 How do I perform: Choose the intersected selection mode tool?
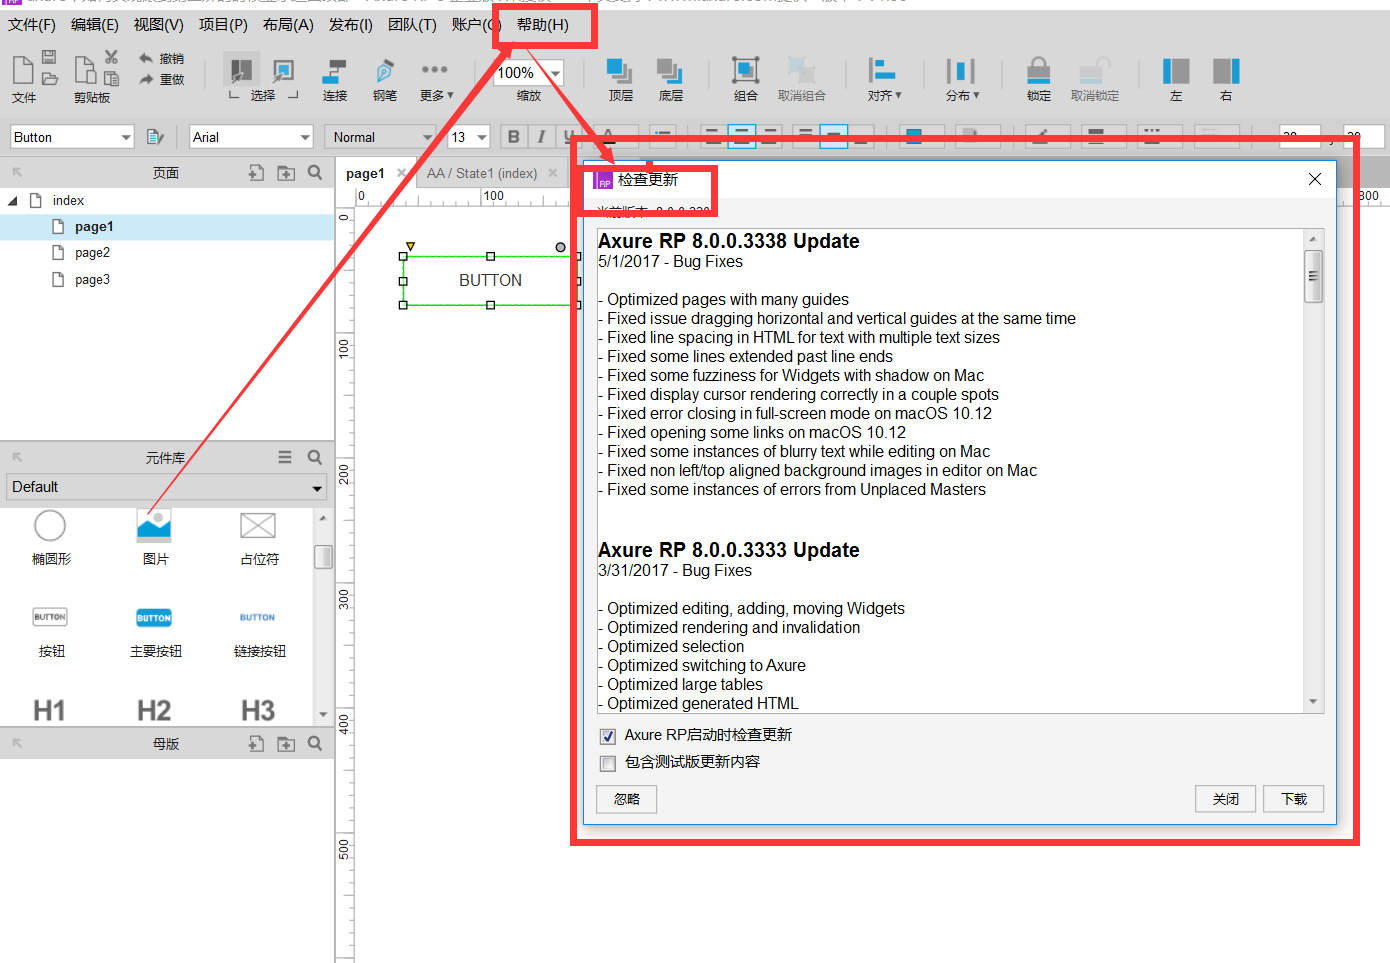coord(241,70)
